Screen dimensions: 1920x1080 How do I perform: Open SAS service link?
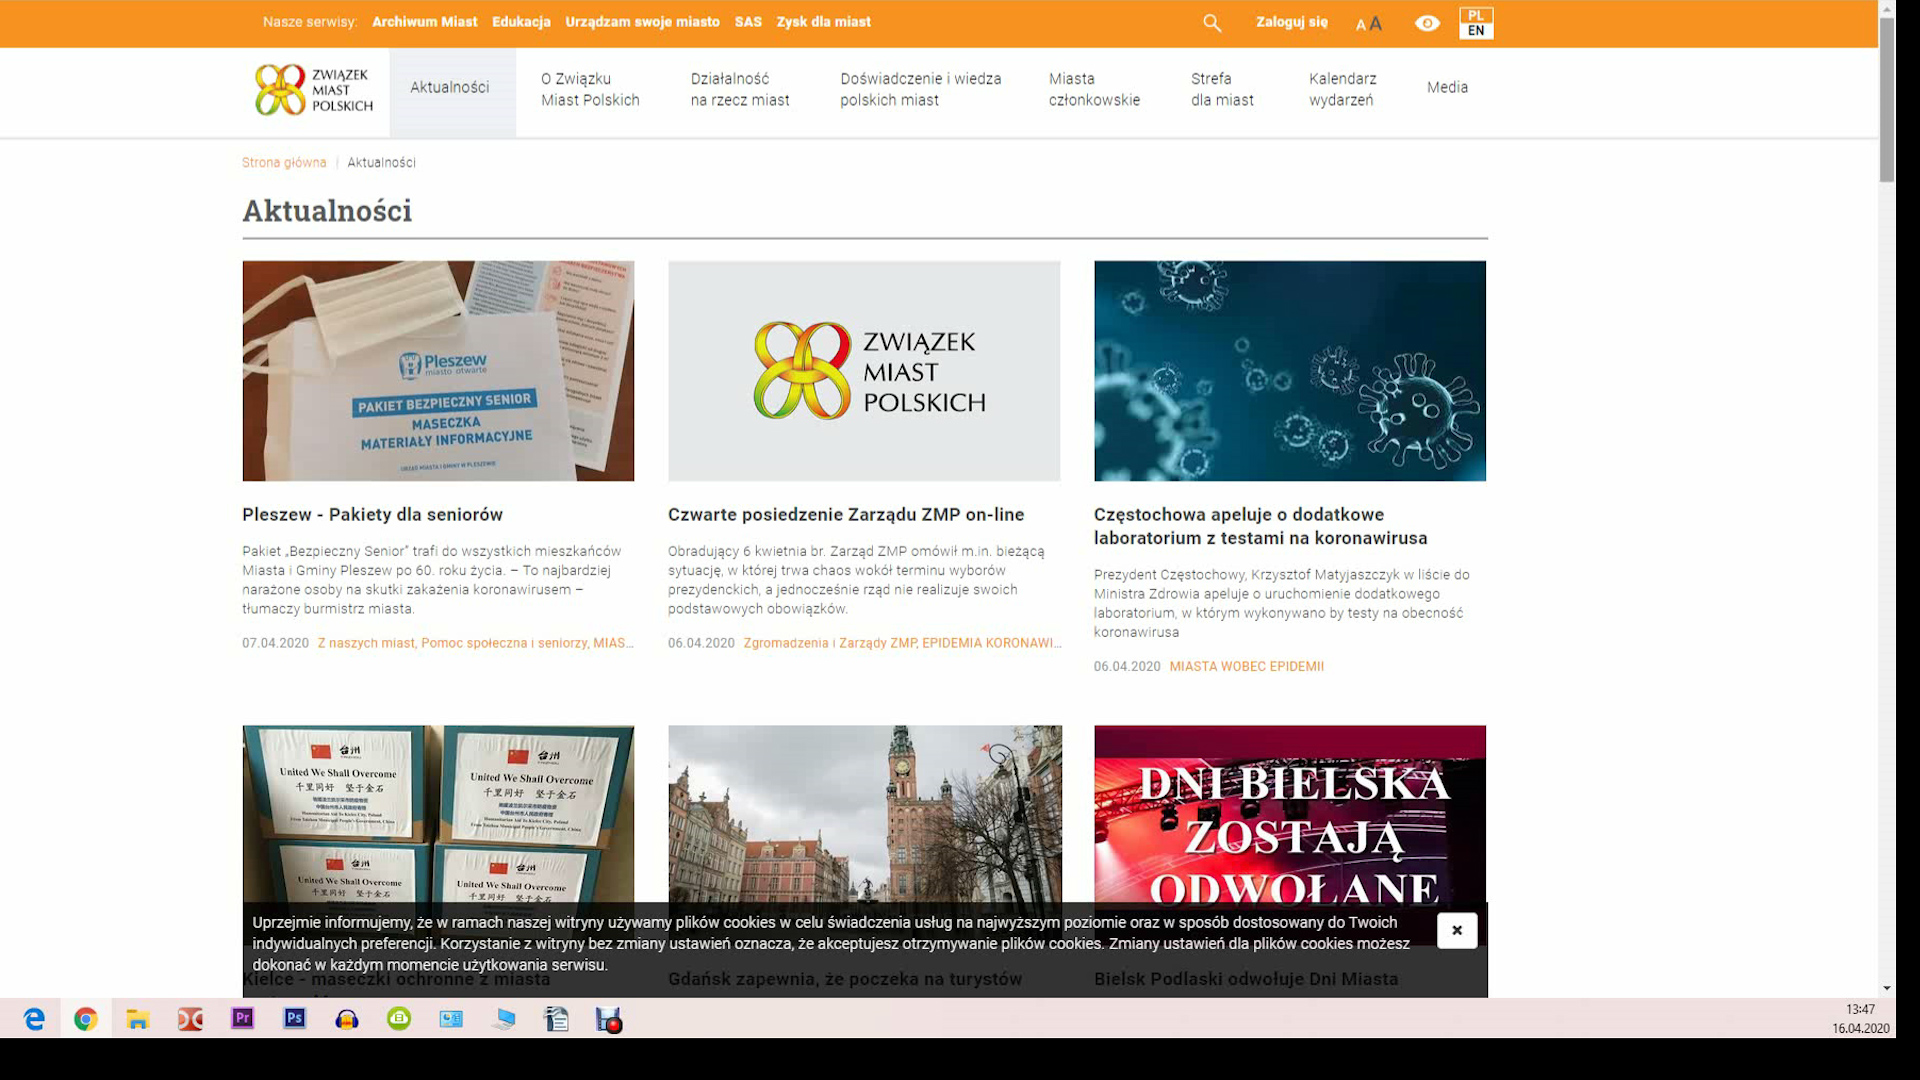(x=748, y=22)
